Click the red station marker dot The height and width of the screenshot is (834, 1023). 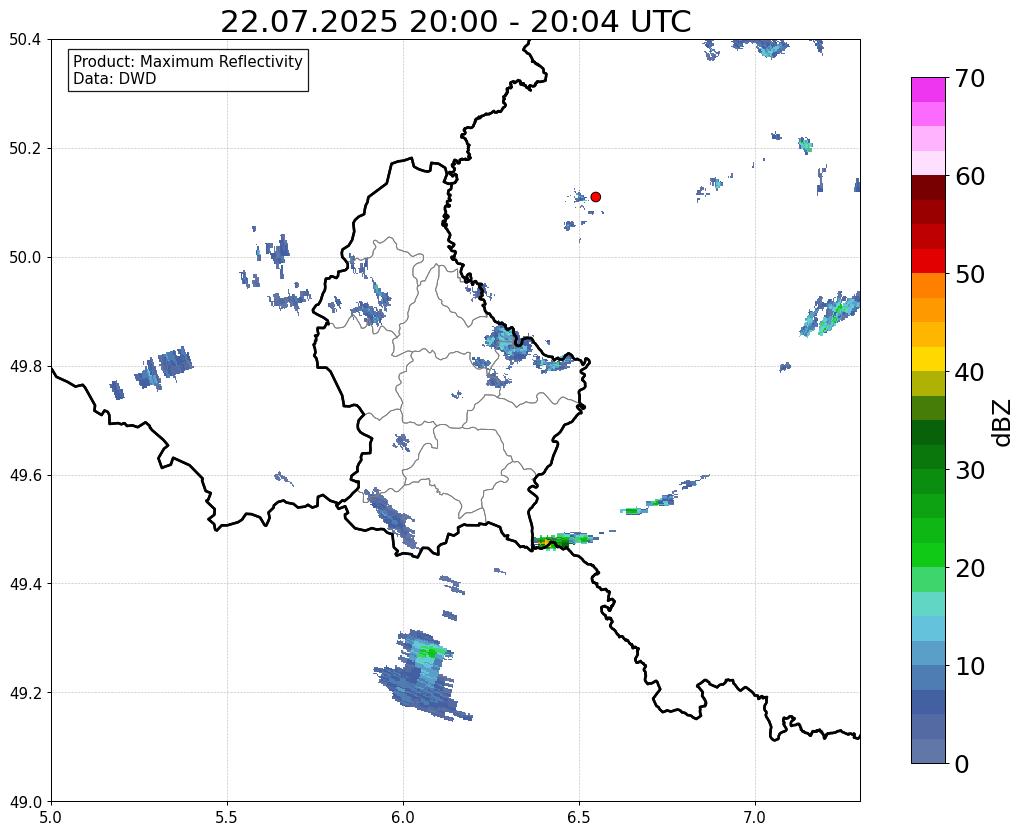click(595, 196)
